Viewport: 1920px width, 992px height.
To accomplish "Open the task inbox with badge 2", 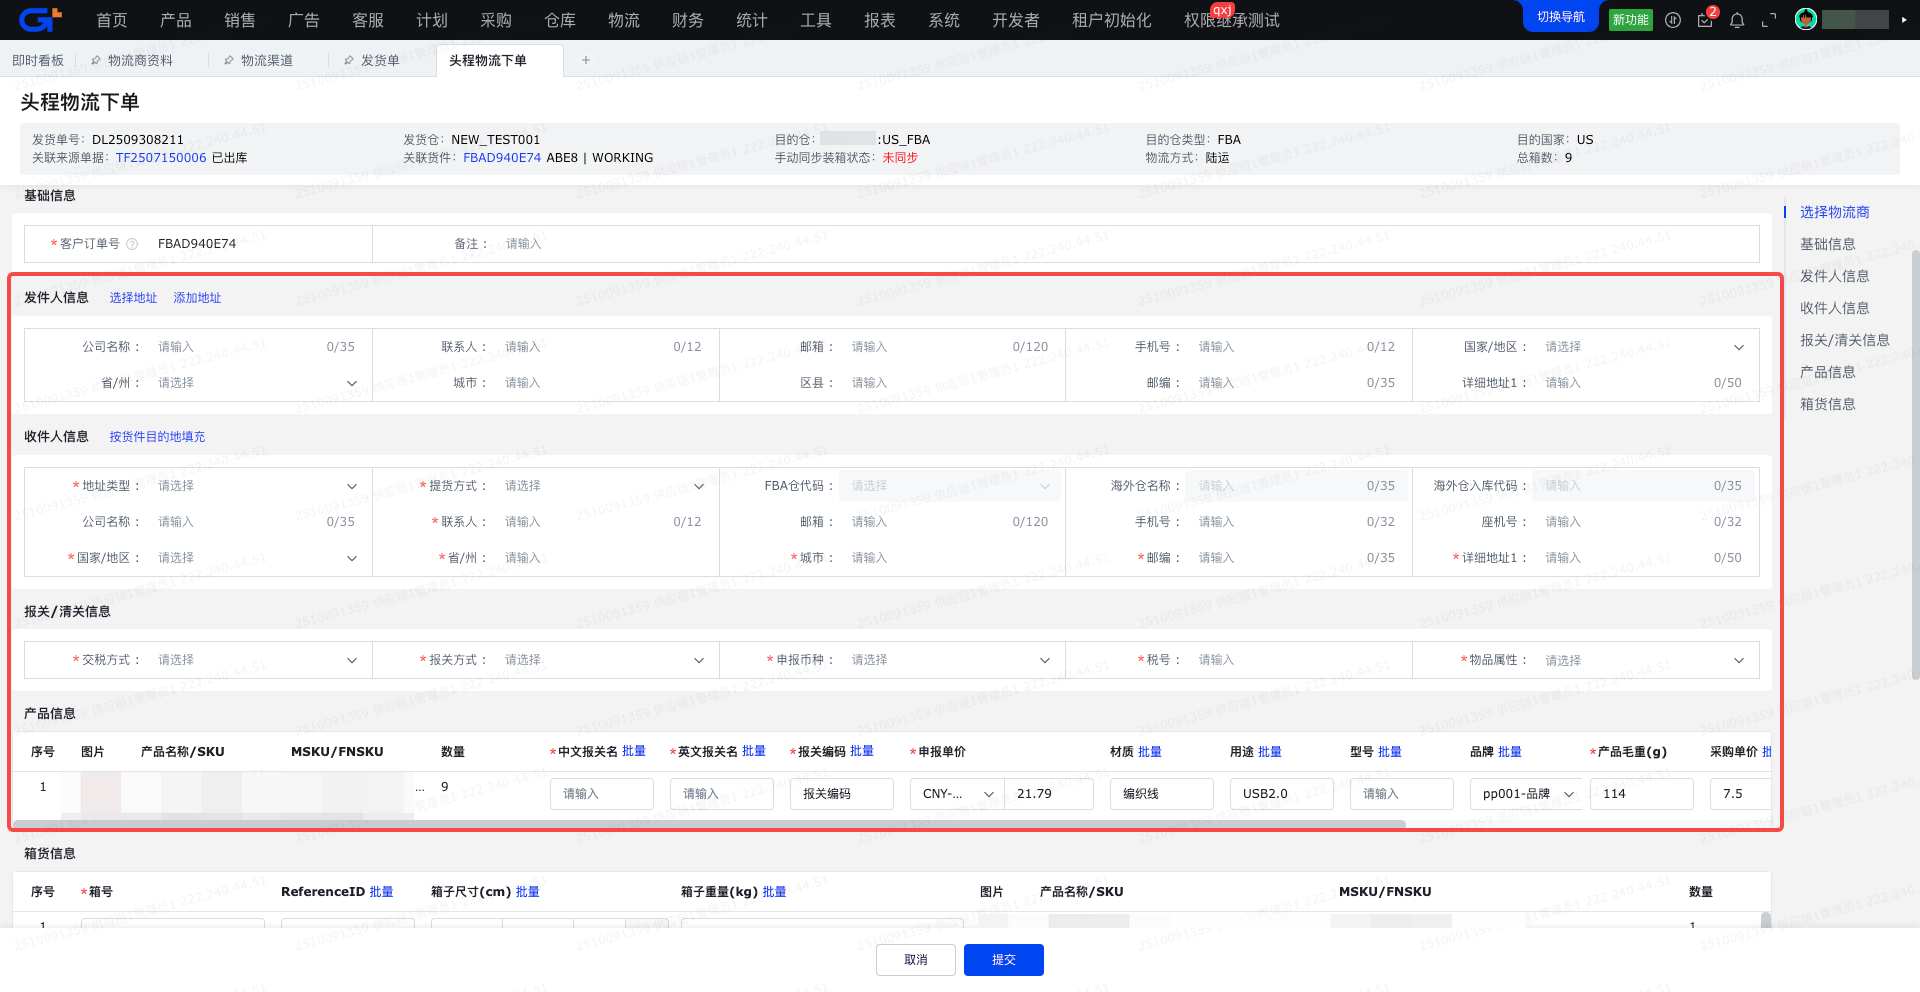I will (x=1705, y=20).
